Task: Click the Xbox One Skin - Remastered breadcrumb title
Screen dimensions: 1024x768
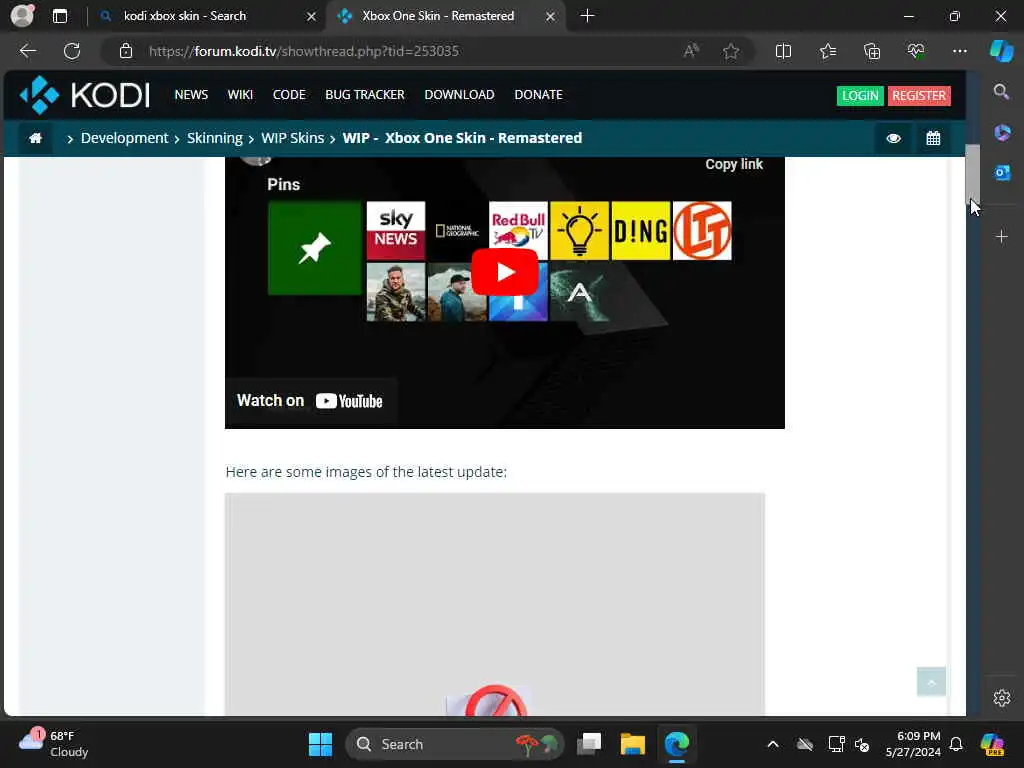Action: tap(483, 138)
